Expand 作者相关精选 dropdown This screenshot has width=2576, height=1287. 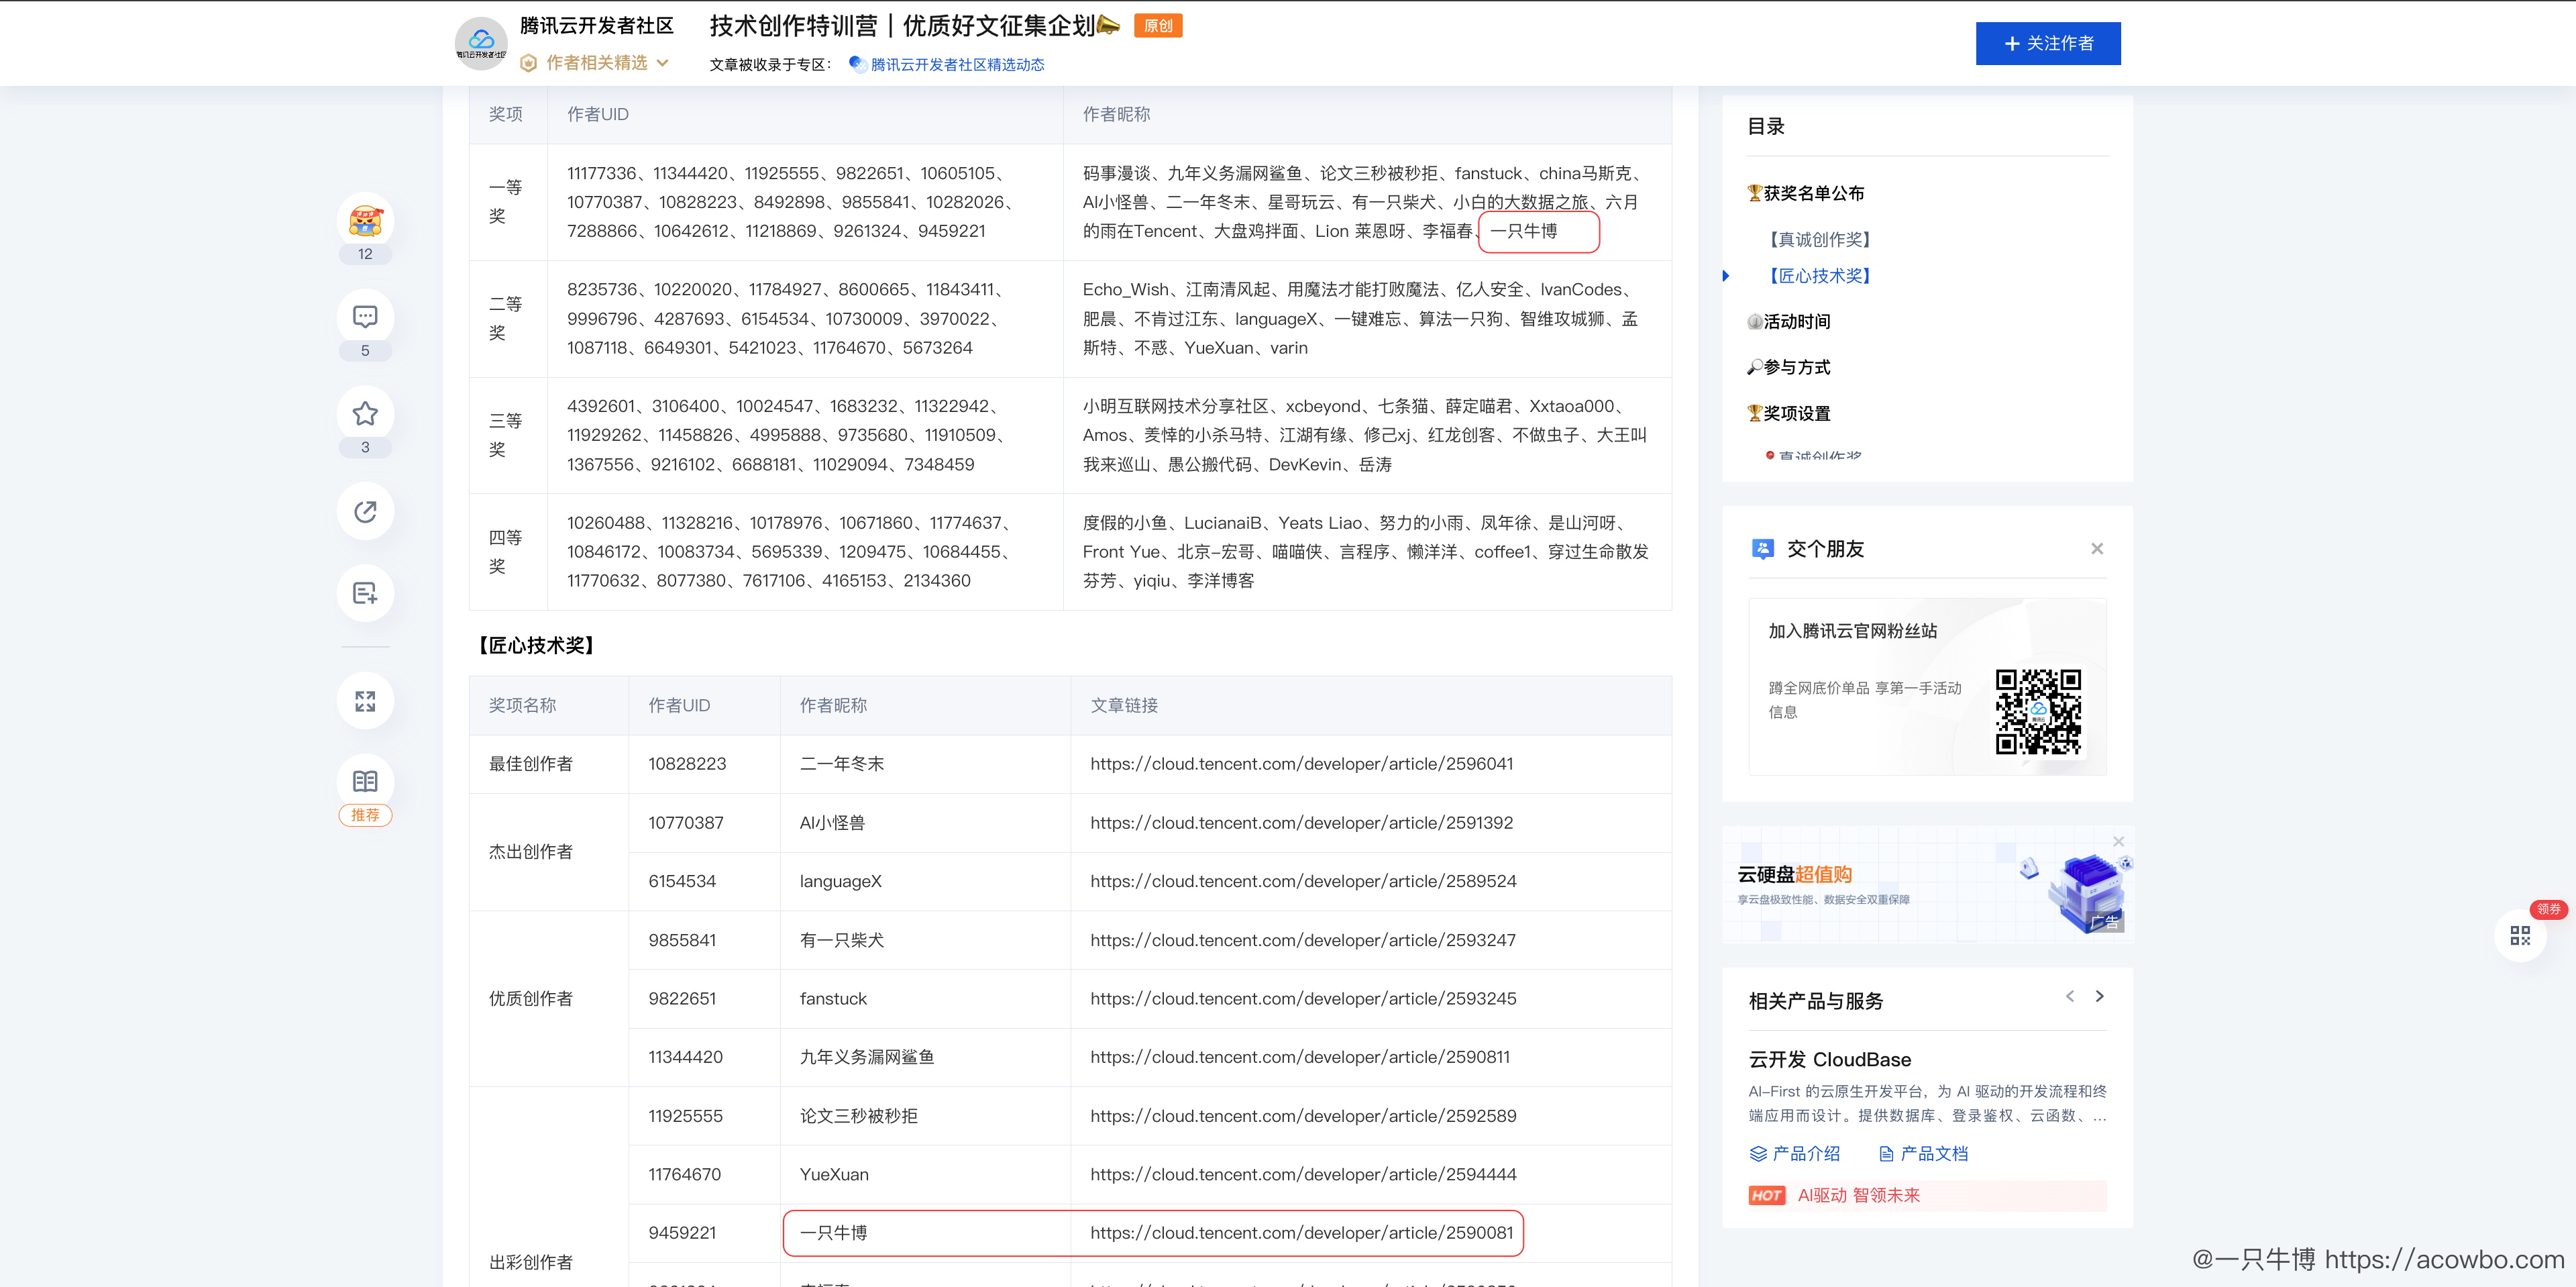pyautogui.click(x=596, y=63)
